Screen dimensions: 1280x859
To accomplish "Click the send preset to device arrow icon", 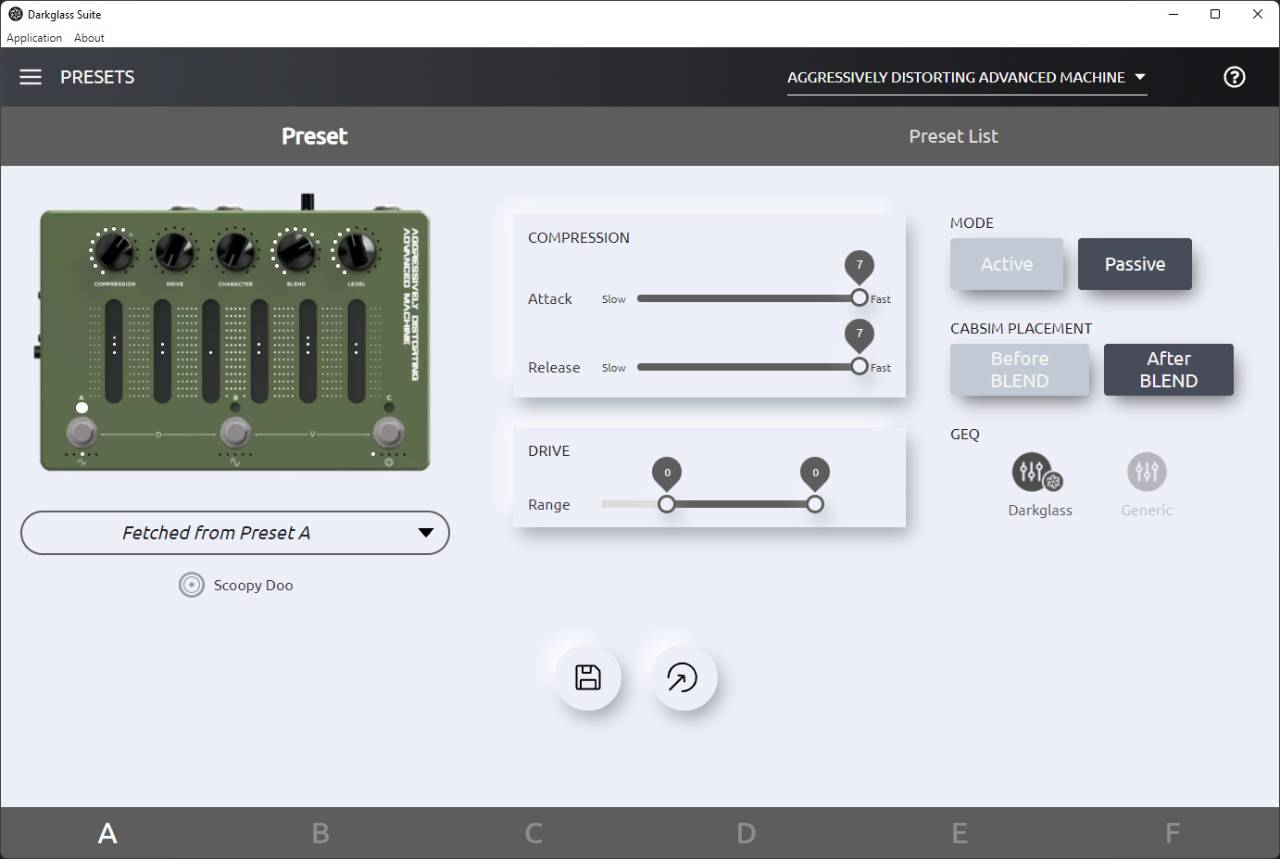I will coord(683,677).
